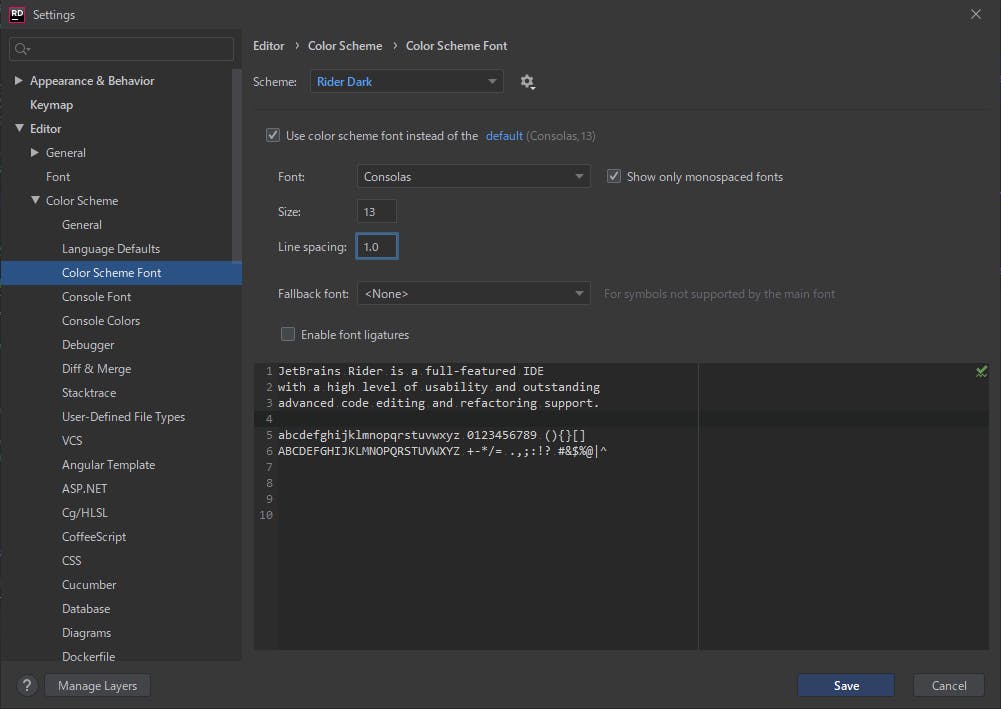1001x709 pixels.
Task: Open VCS color settings
Action: click(x=72, y=440)
